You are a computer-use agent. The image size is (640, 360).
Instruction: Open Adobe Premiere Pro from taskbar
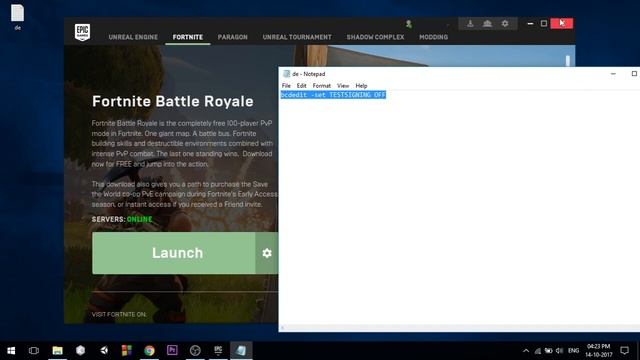pos(172,351)
